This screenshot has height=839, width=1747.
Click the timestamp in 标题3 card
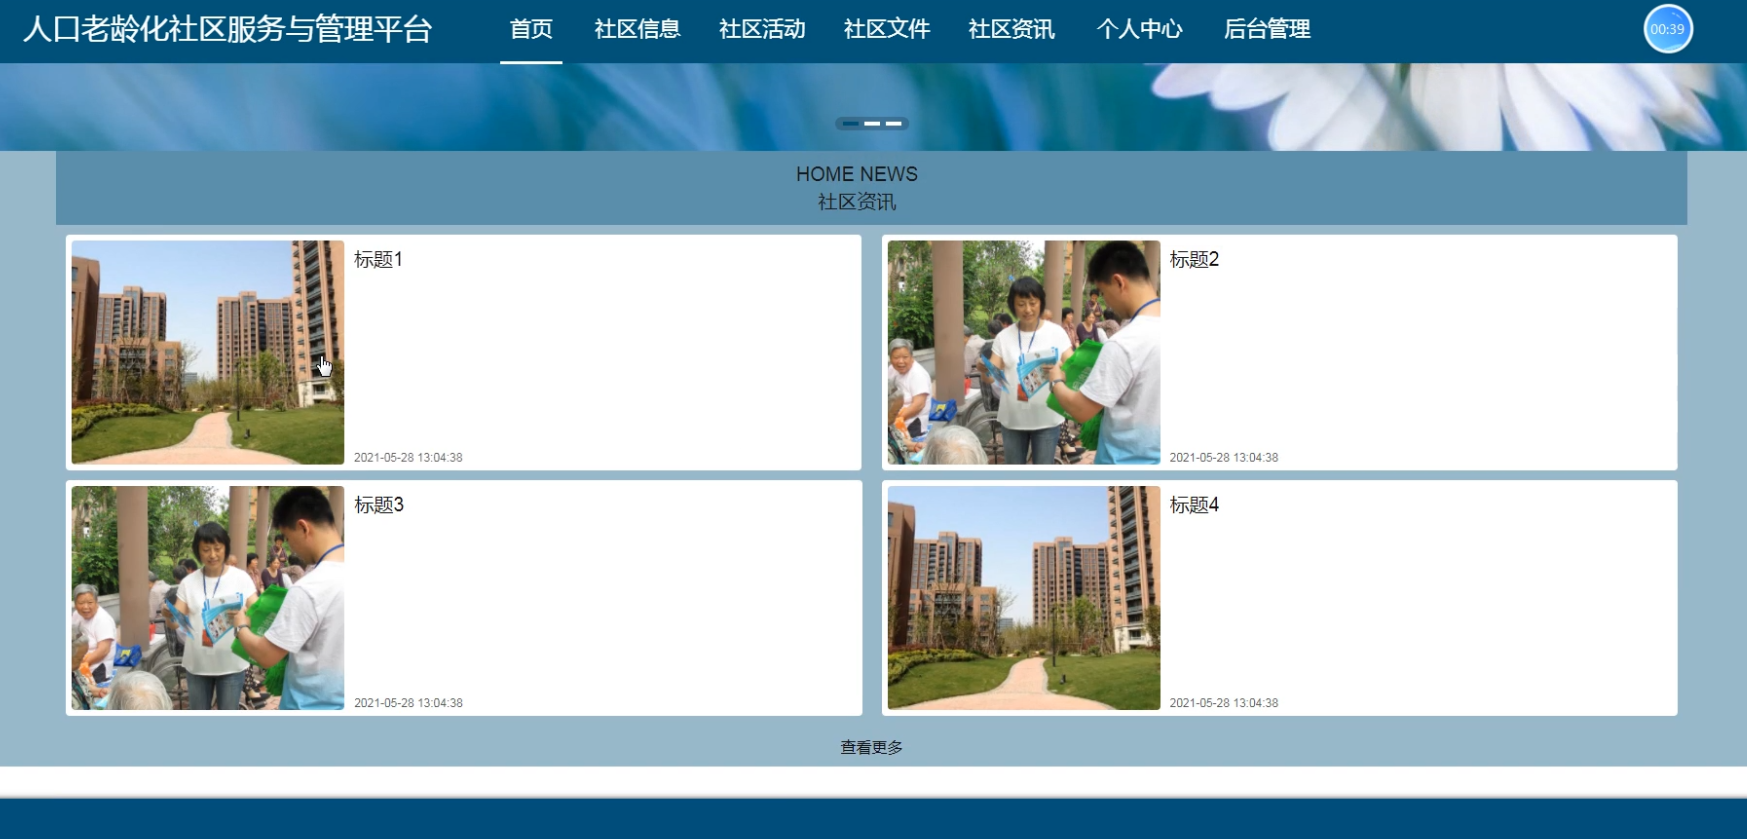pyautogui.click(x=408, y=703)
